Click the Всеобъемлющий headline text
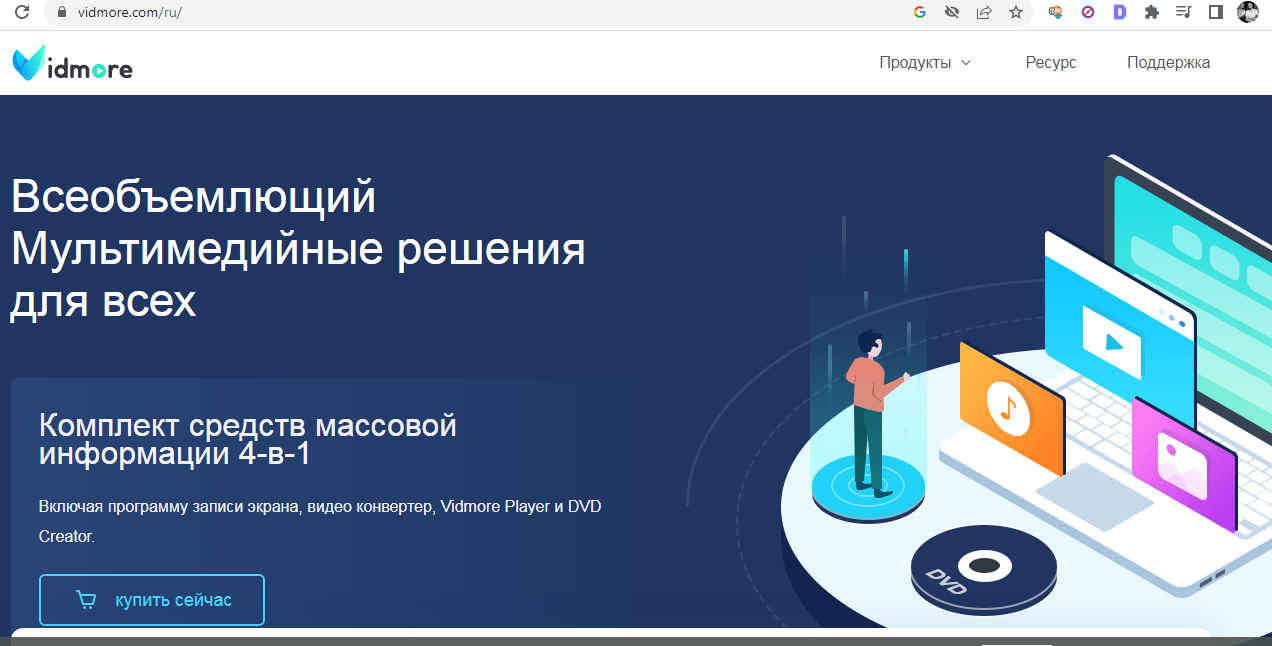Viewport: 1272px width, 646px height. 194,196
